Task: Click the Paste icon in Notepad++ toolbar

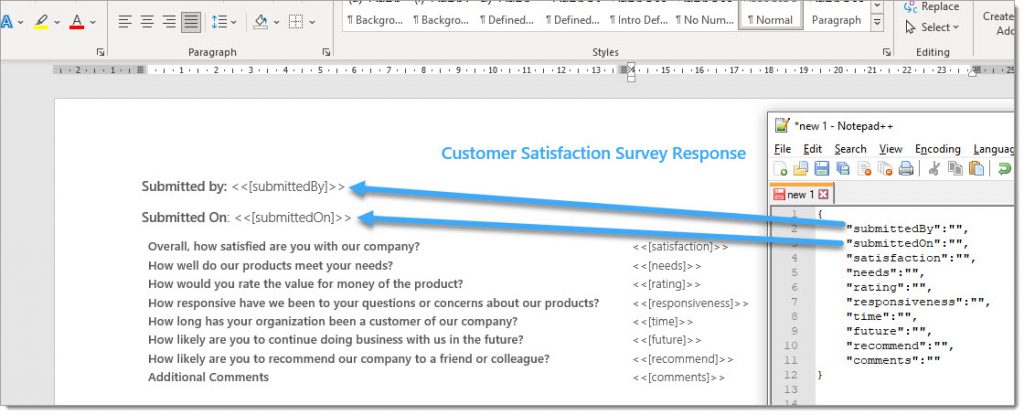Action: pos(976,169)
